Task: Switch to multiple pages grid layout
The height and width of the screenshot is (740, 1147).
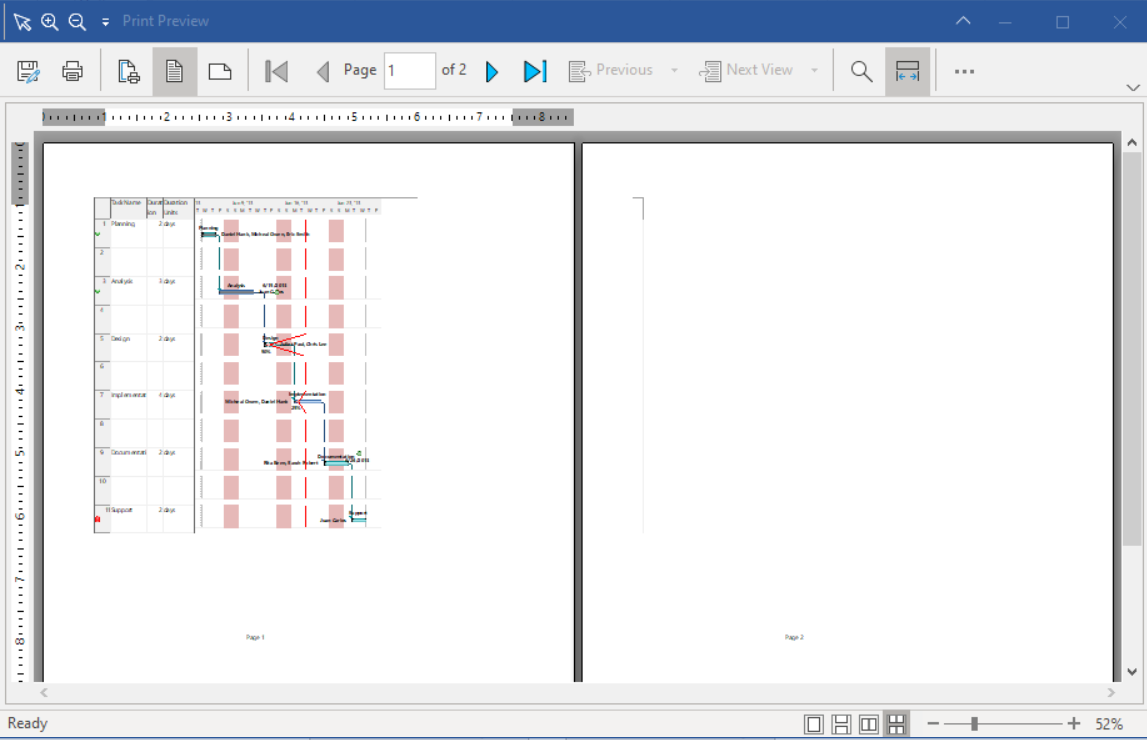Action: click(896, 724)
